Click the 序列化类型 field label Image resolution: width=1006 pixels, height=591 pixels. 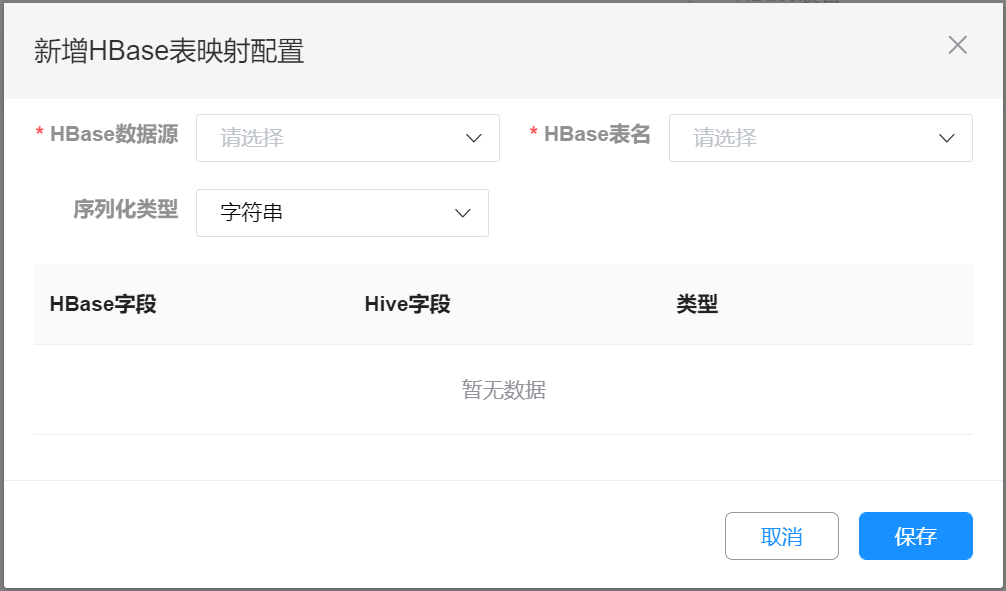pos(125,210)
